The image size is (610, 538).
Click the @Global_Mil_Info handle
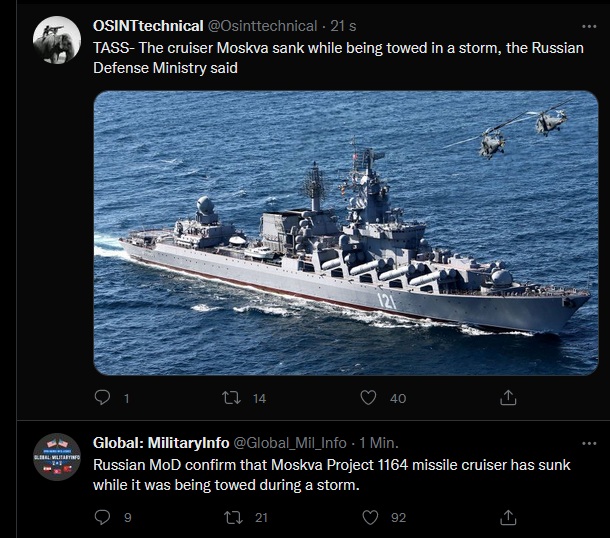[289, 442]
